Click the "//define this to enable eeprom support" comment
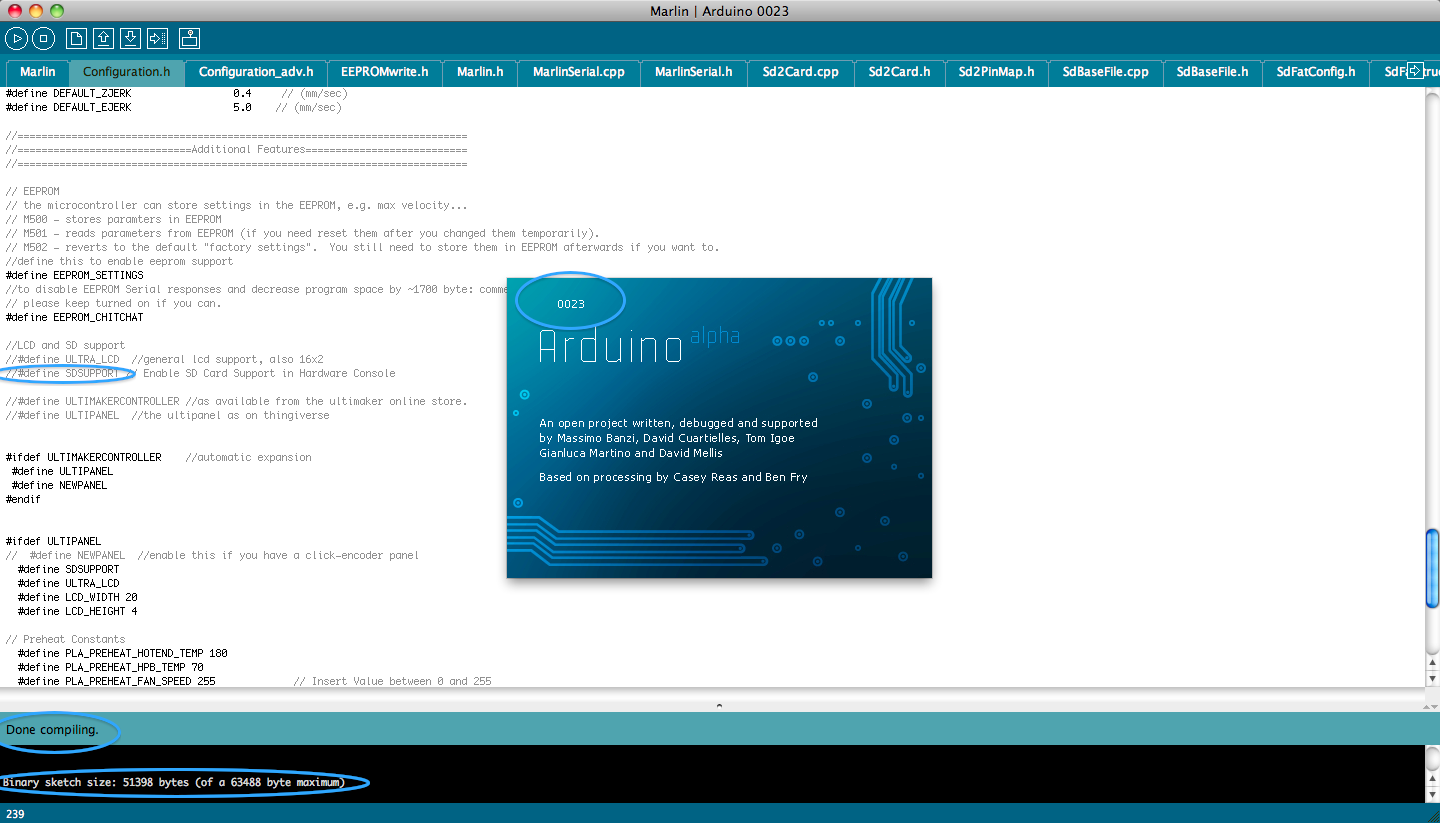1440x823 pixels. [119, 261]
